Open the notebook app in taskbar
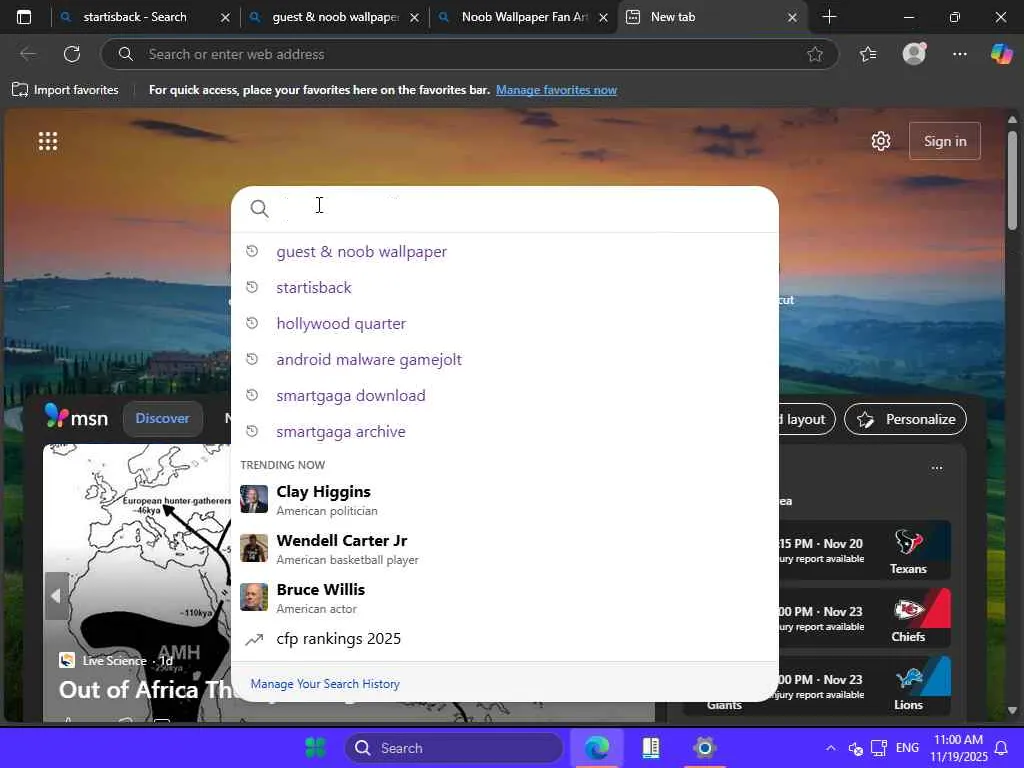The height and width of the screenshot is (768, 1024). pyautogui.click(x=650, y=748)
